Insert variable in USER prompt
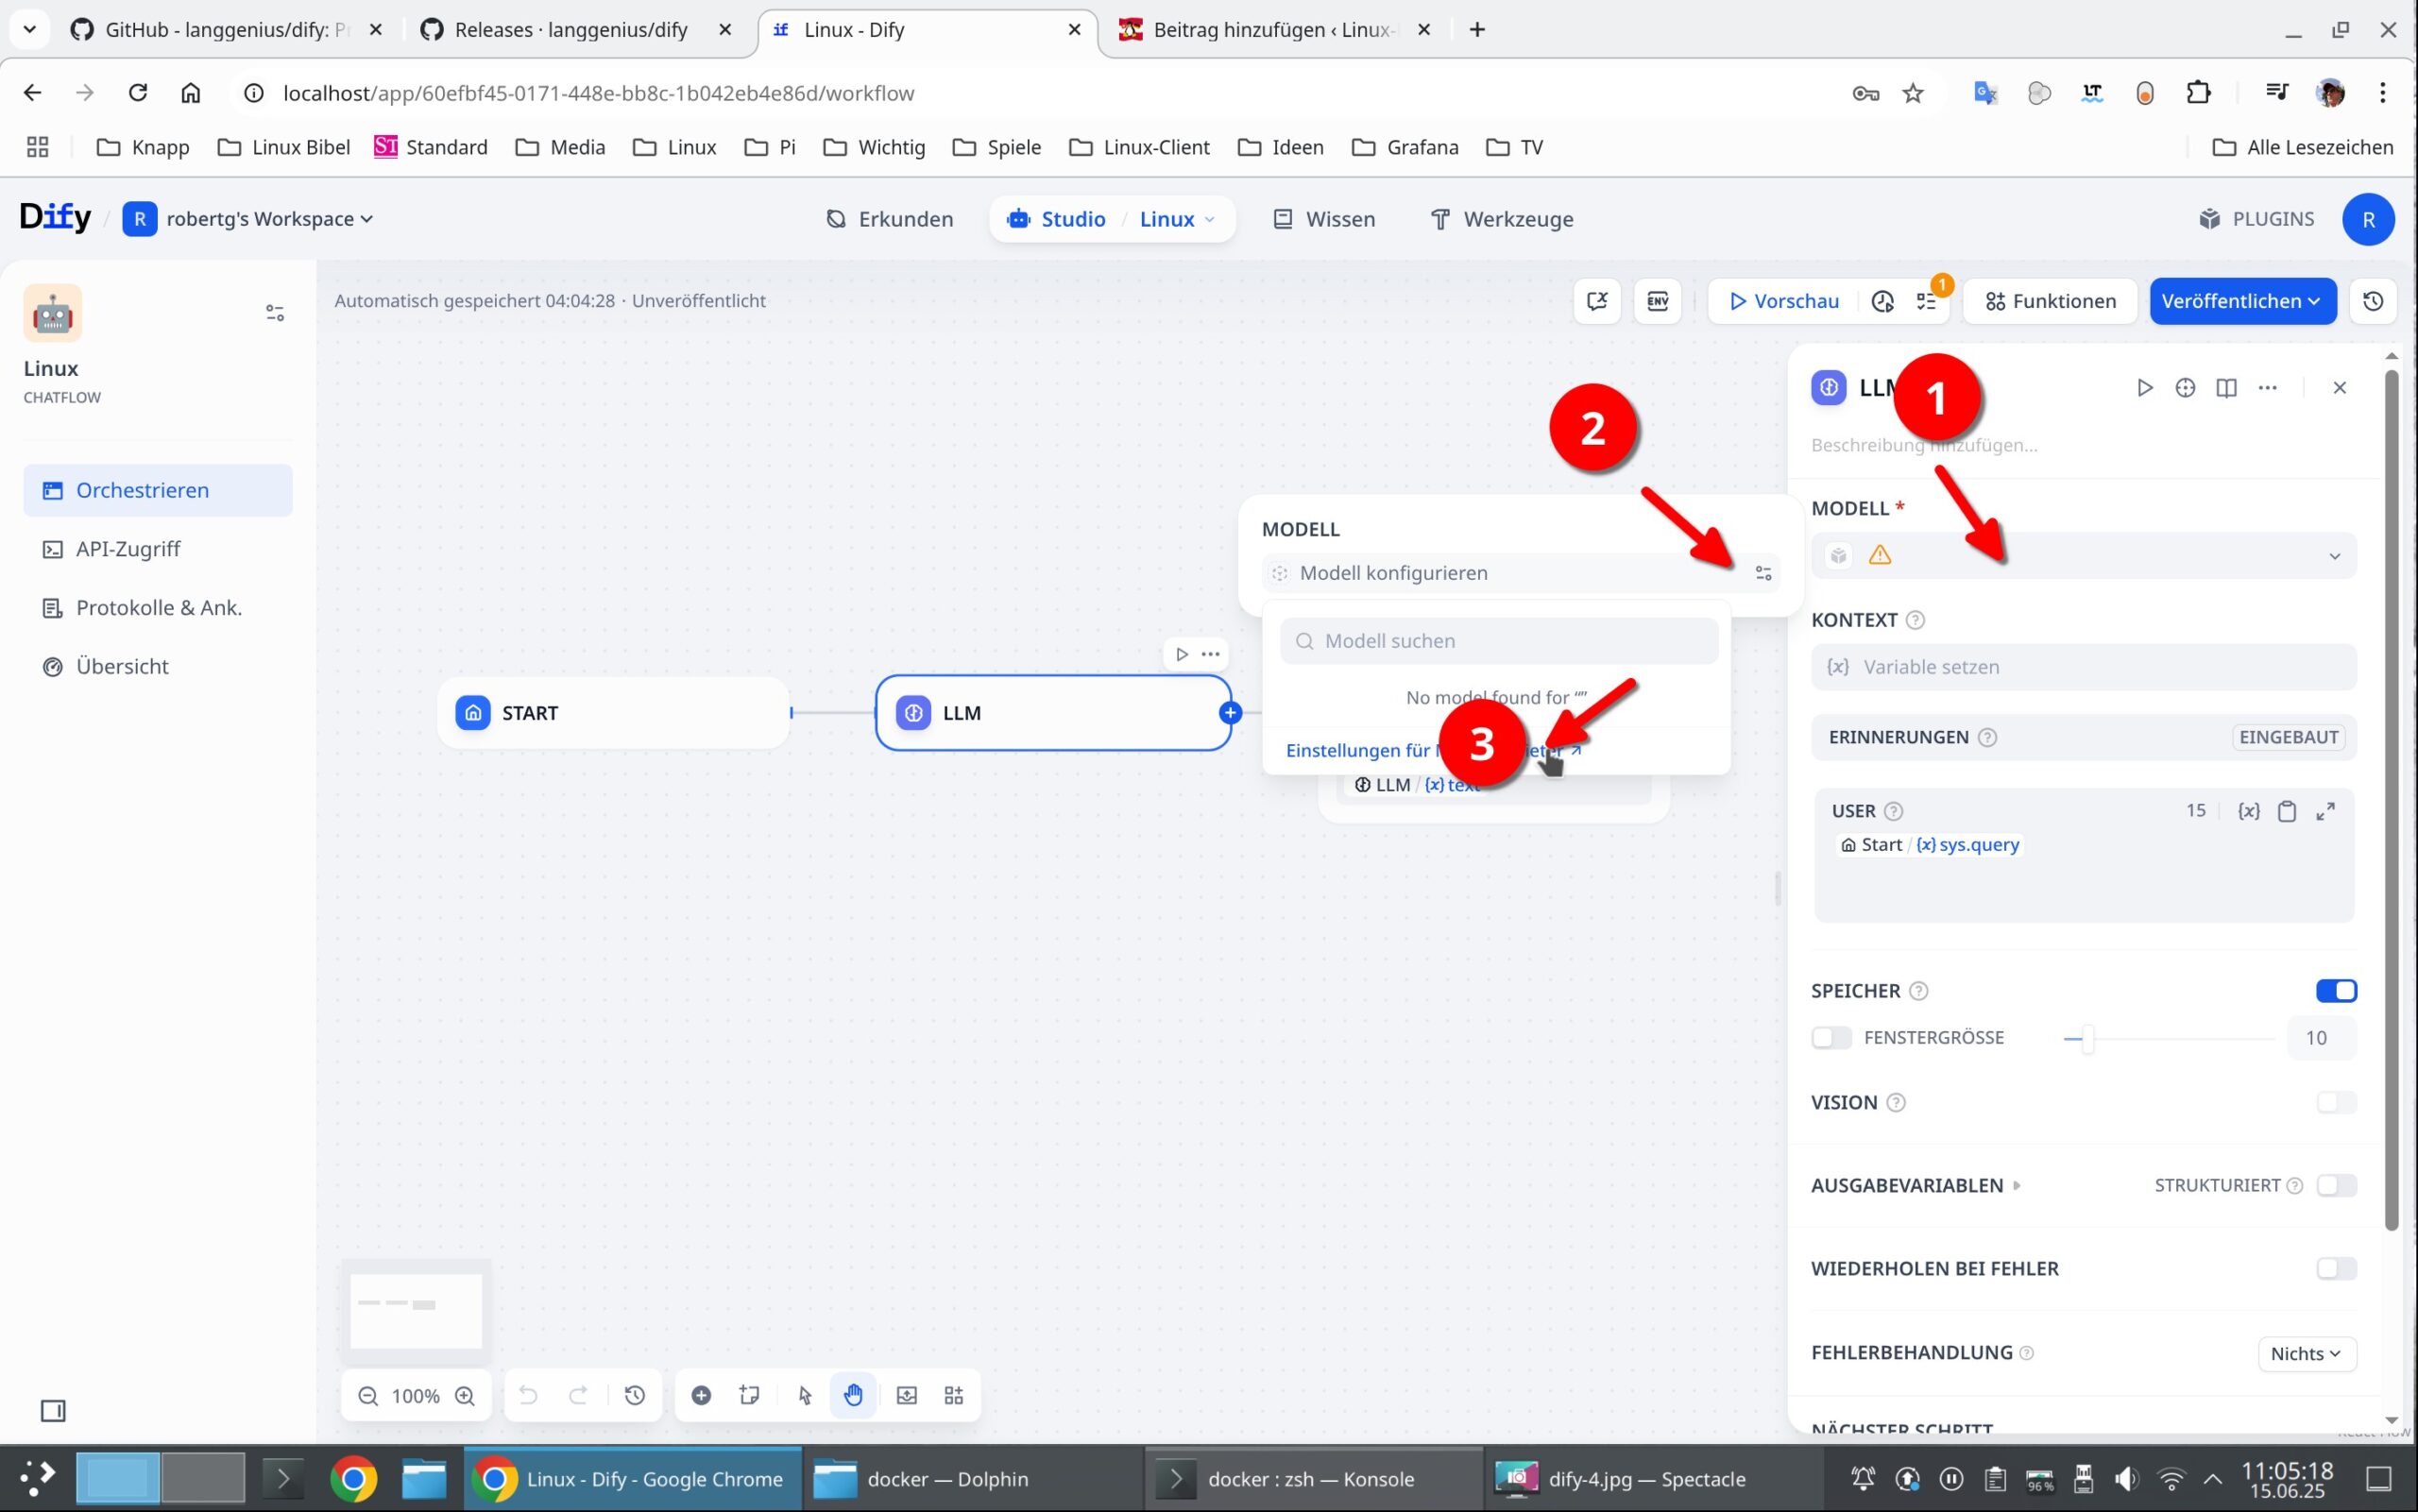Screen dimensions: 2418x1512 (x=2249, y=811)
